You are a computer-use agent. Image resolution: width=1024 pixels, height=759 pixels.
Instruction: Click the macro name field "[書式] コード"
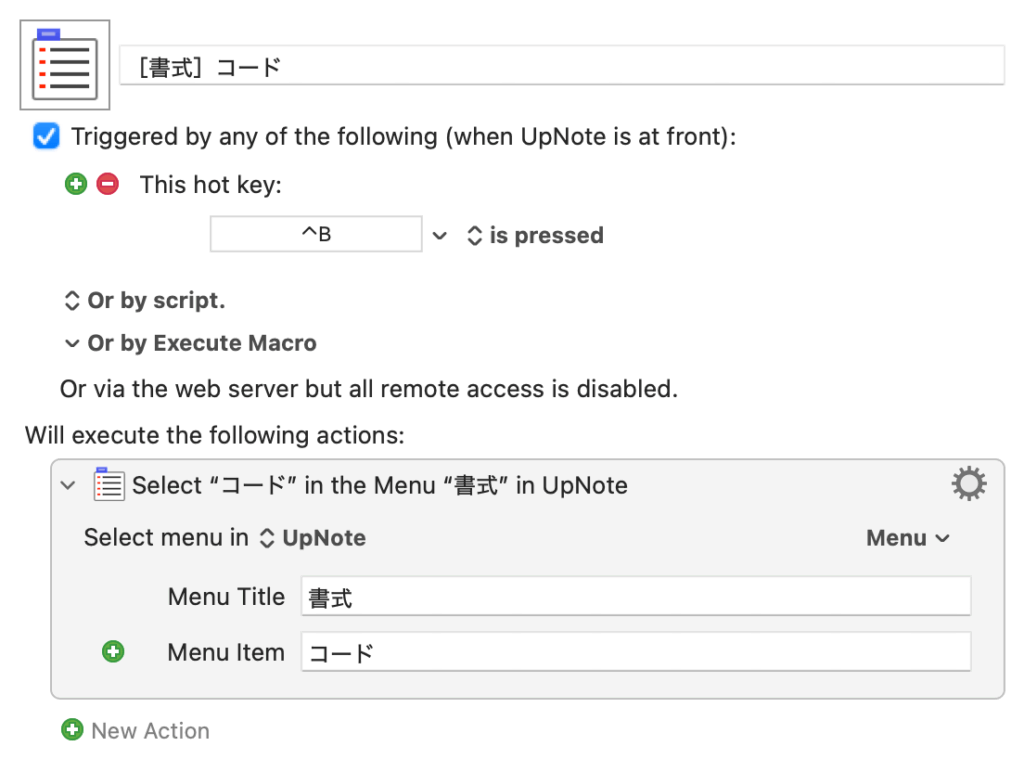click(561, 67)
